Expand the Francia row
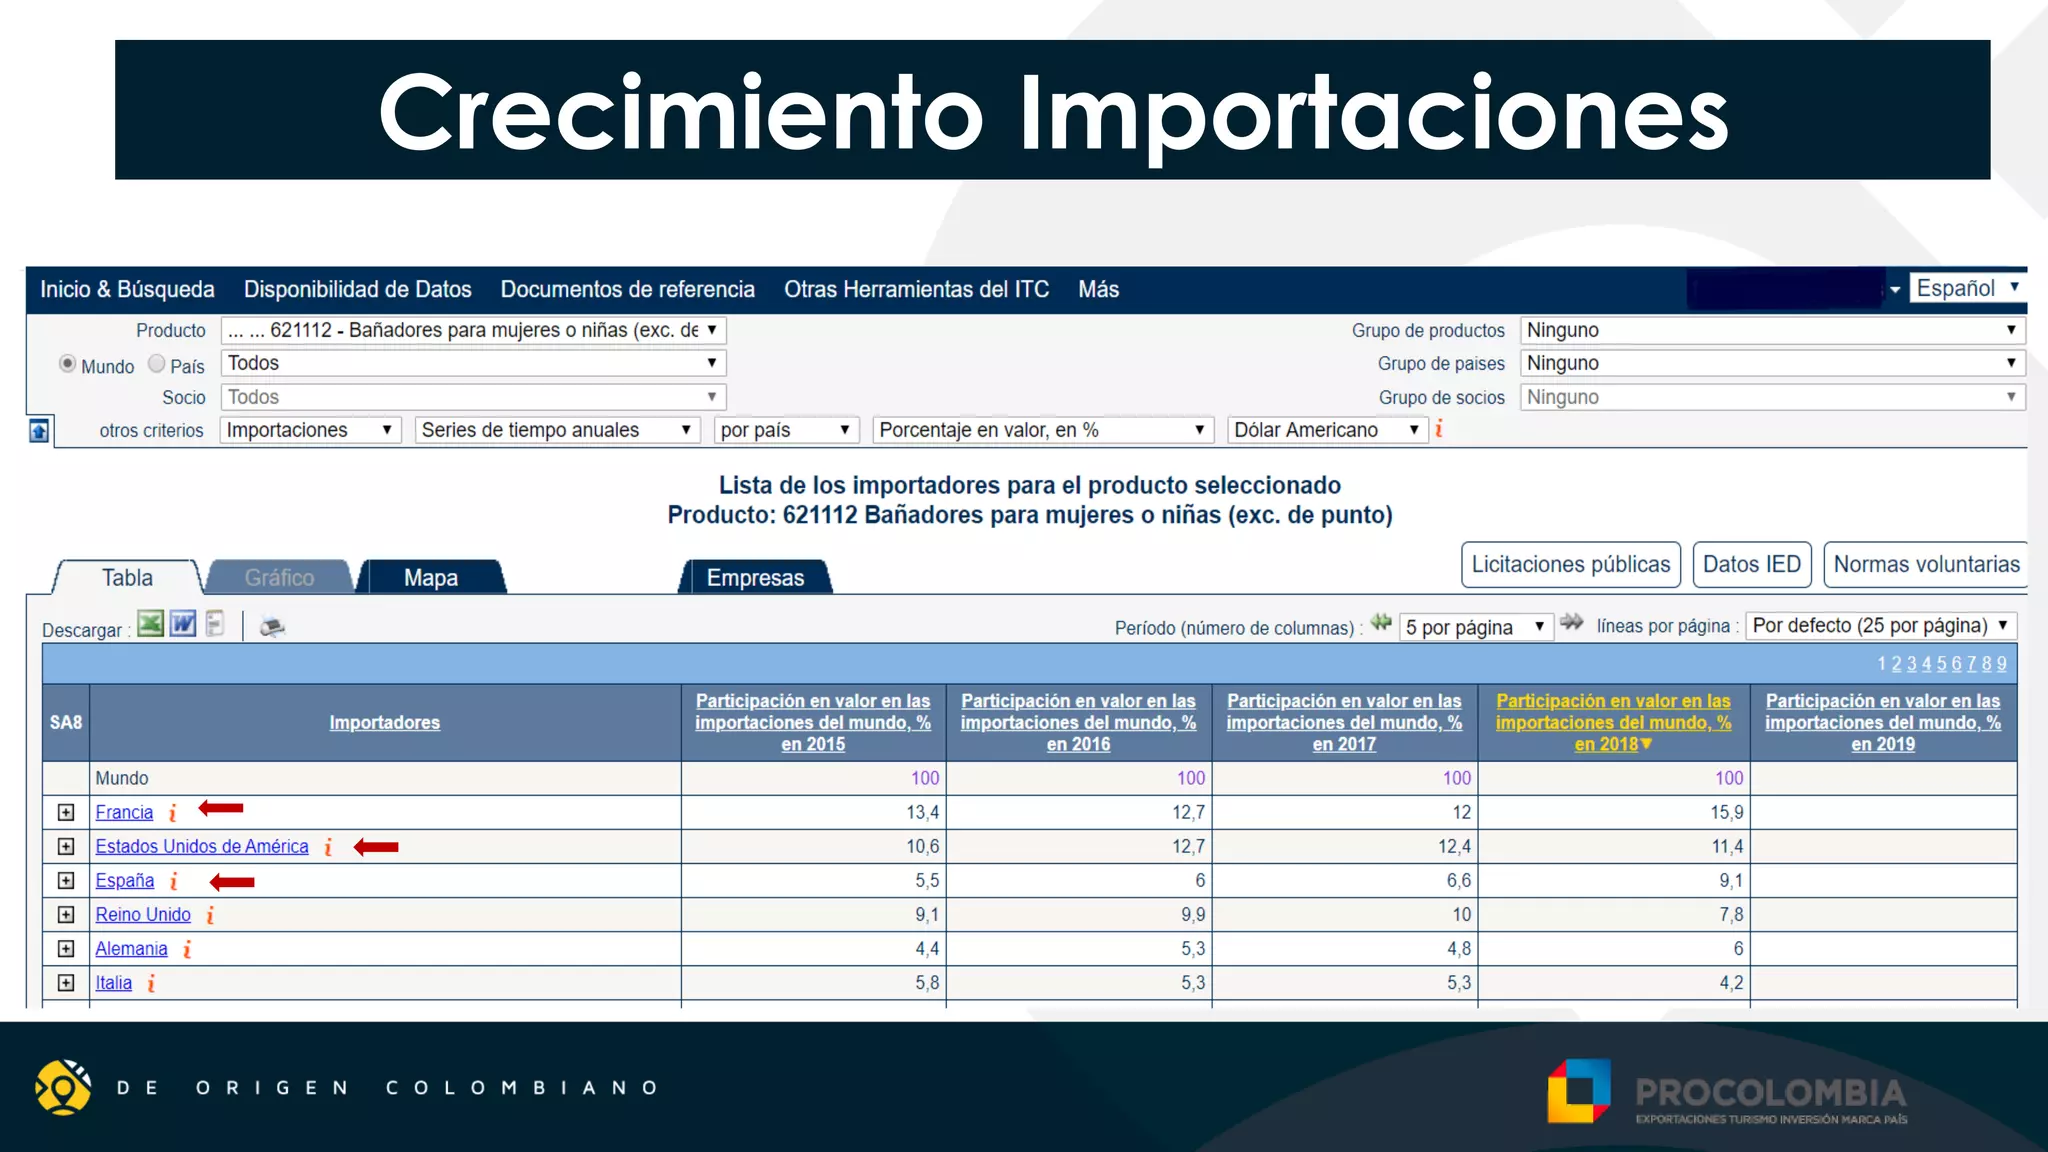The image size is (2048, 1152). point(66,813)
